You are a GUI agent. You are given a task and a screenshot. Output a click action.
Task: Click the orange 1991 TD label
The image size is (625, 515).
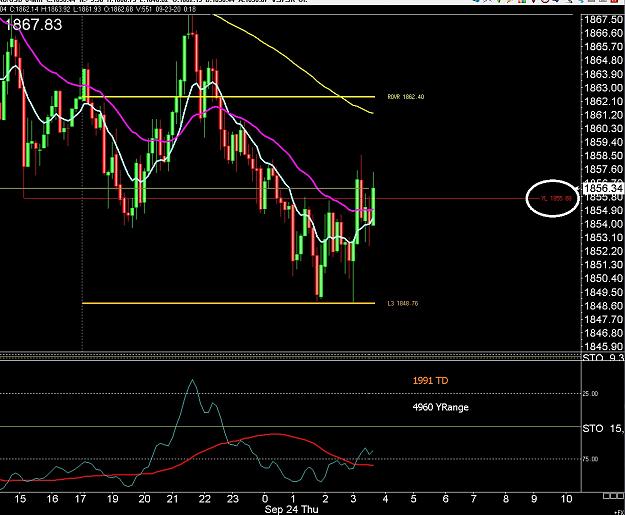tap(430, 381)
